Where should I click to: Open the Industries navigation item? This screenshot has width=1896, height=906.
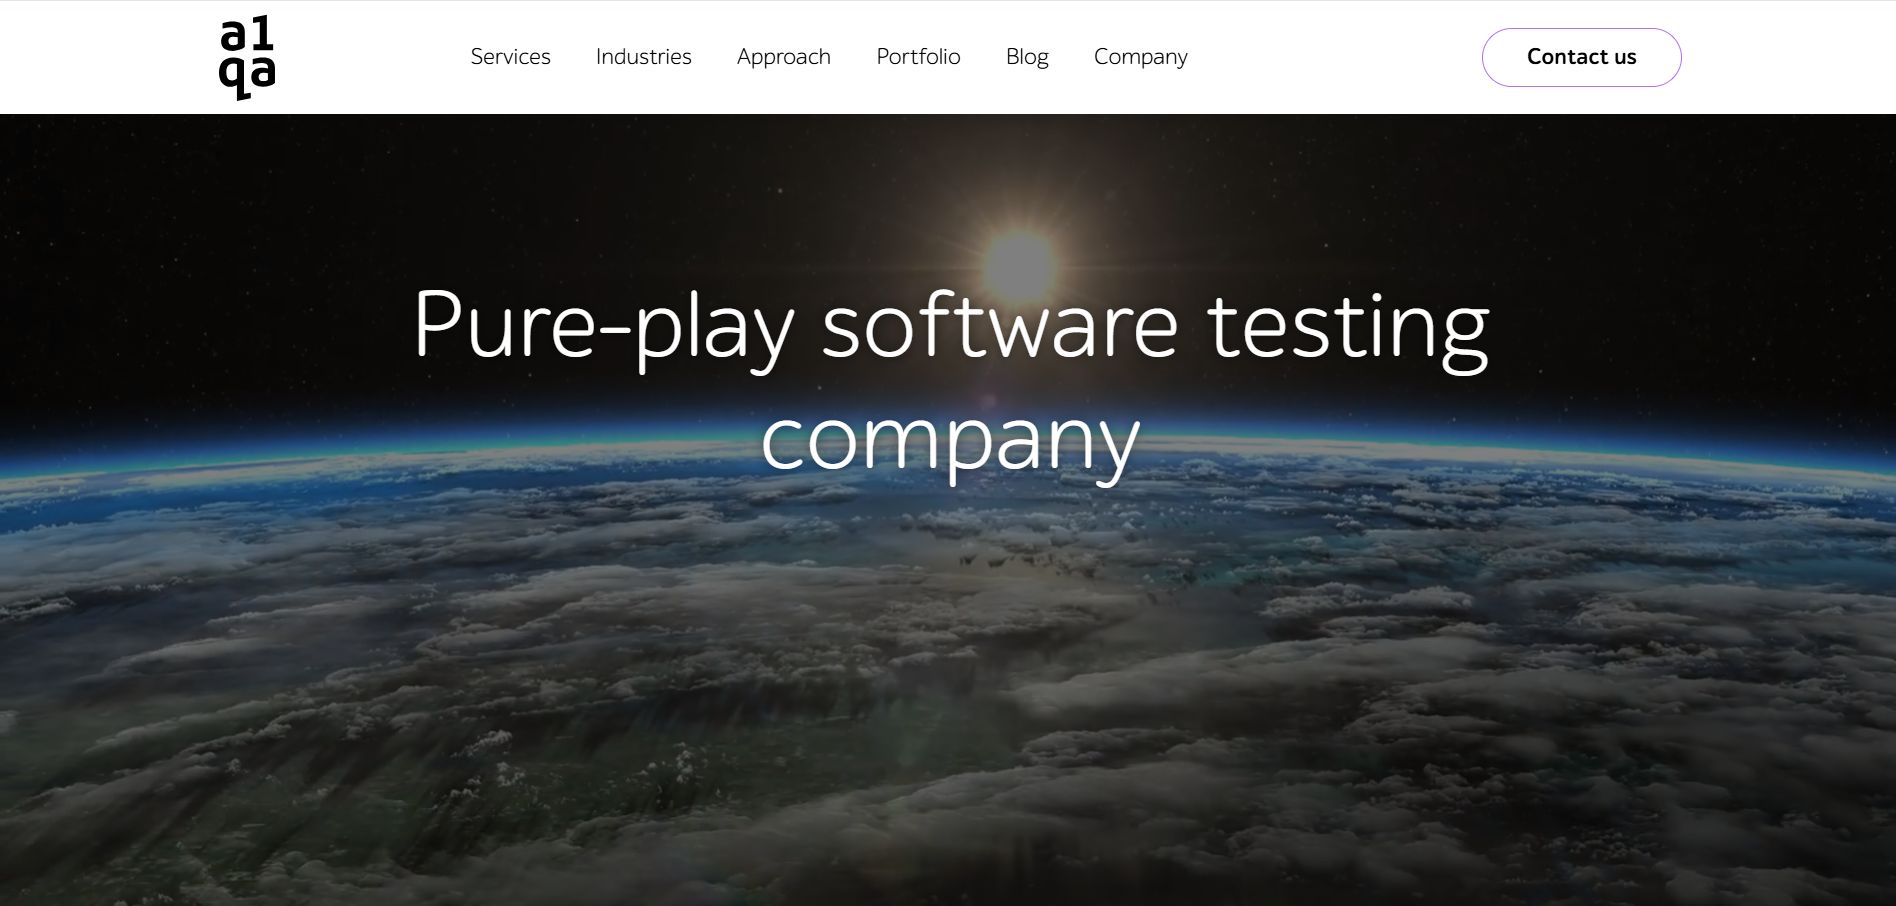(643, 57)
